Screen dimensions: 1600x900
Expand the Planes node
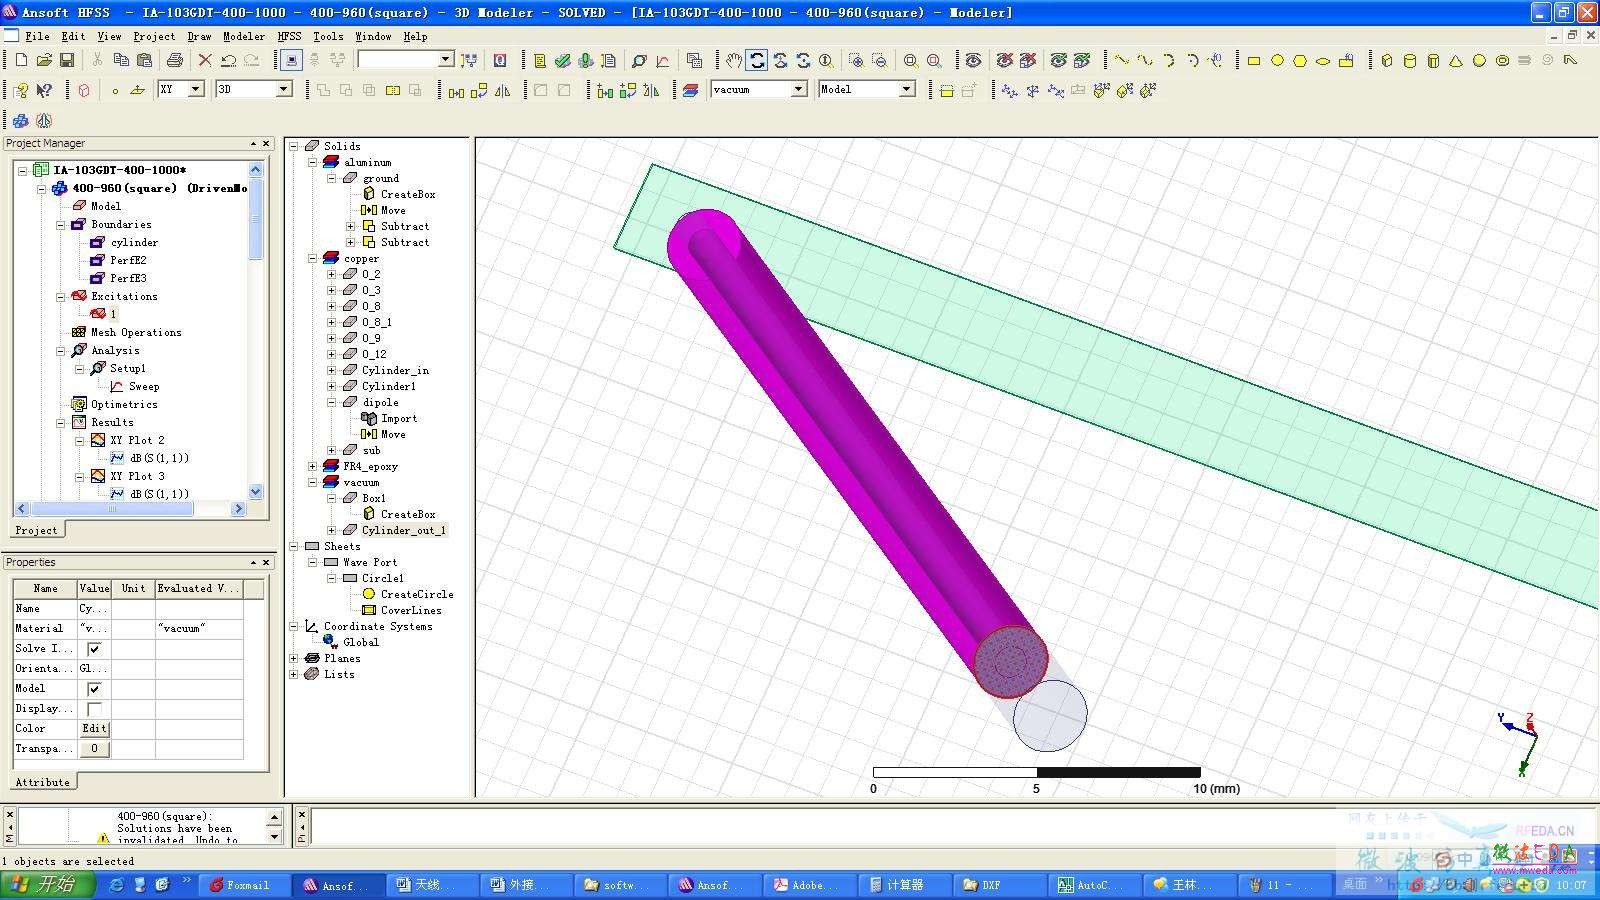pyautogui.click(x=294, y=658)
